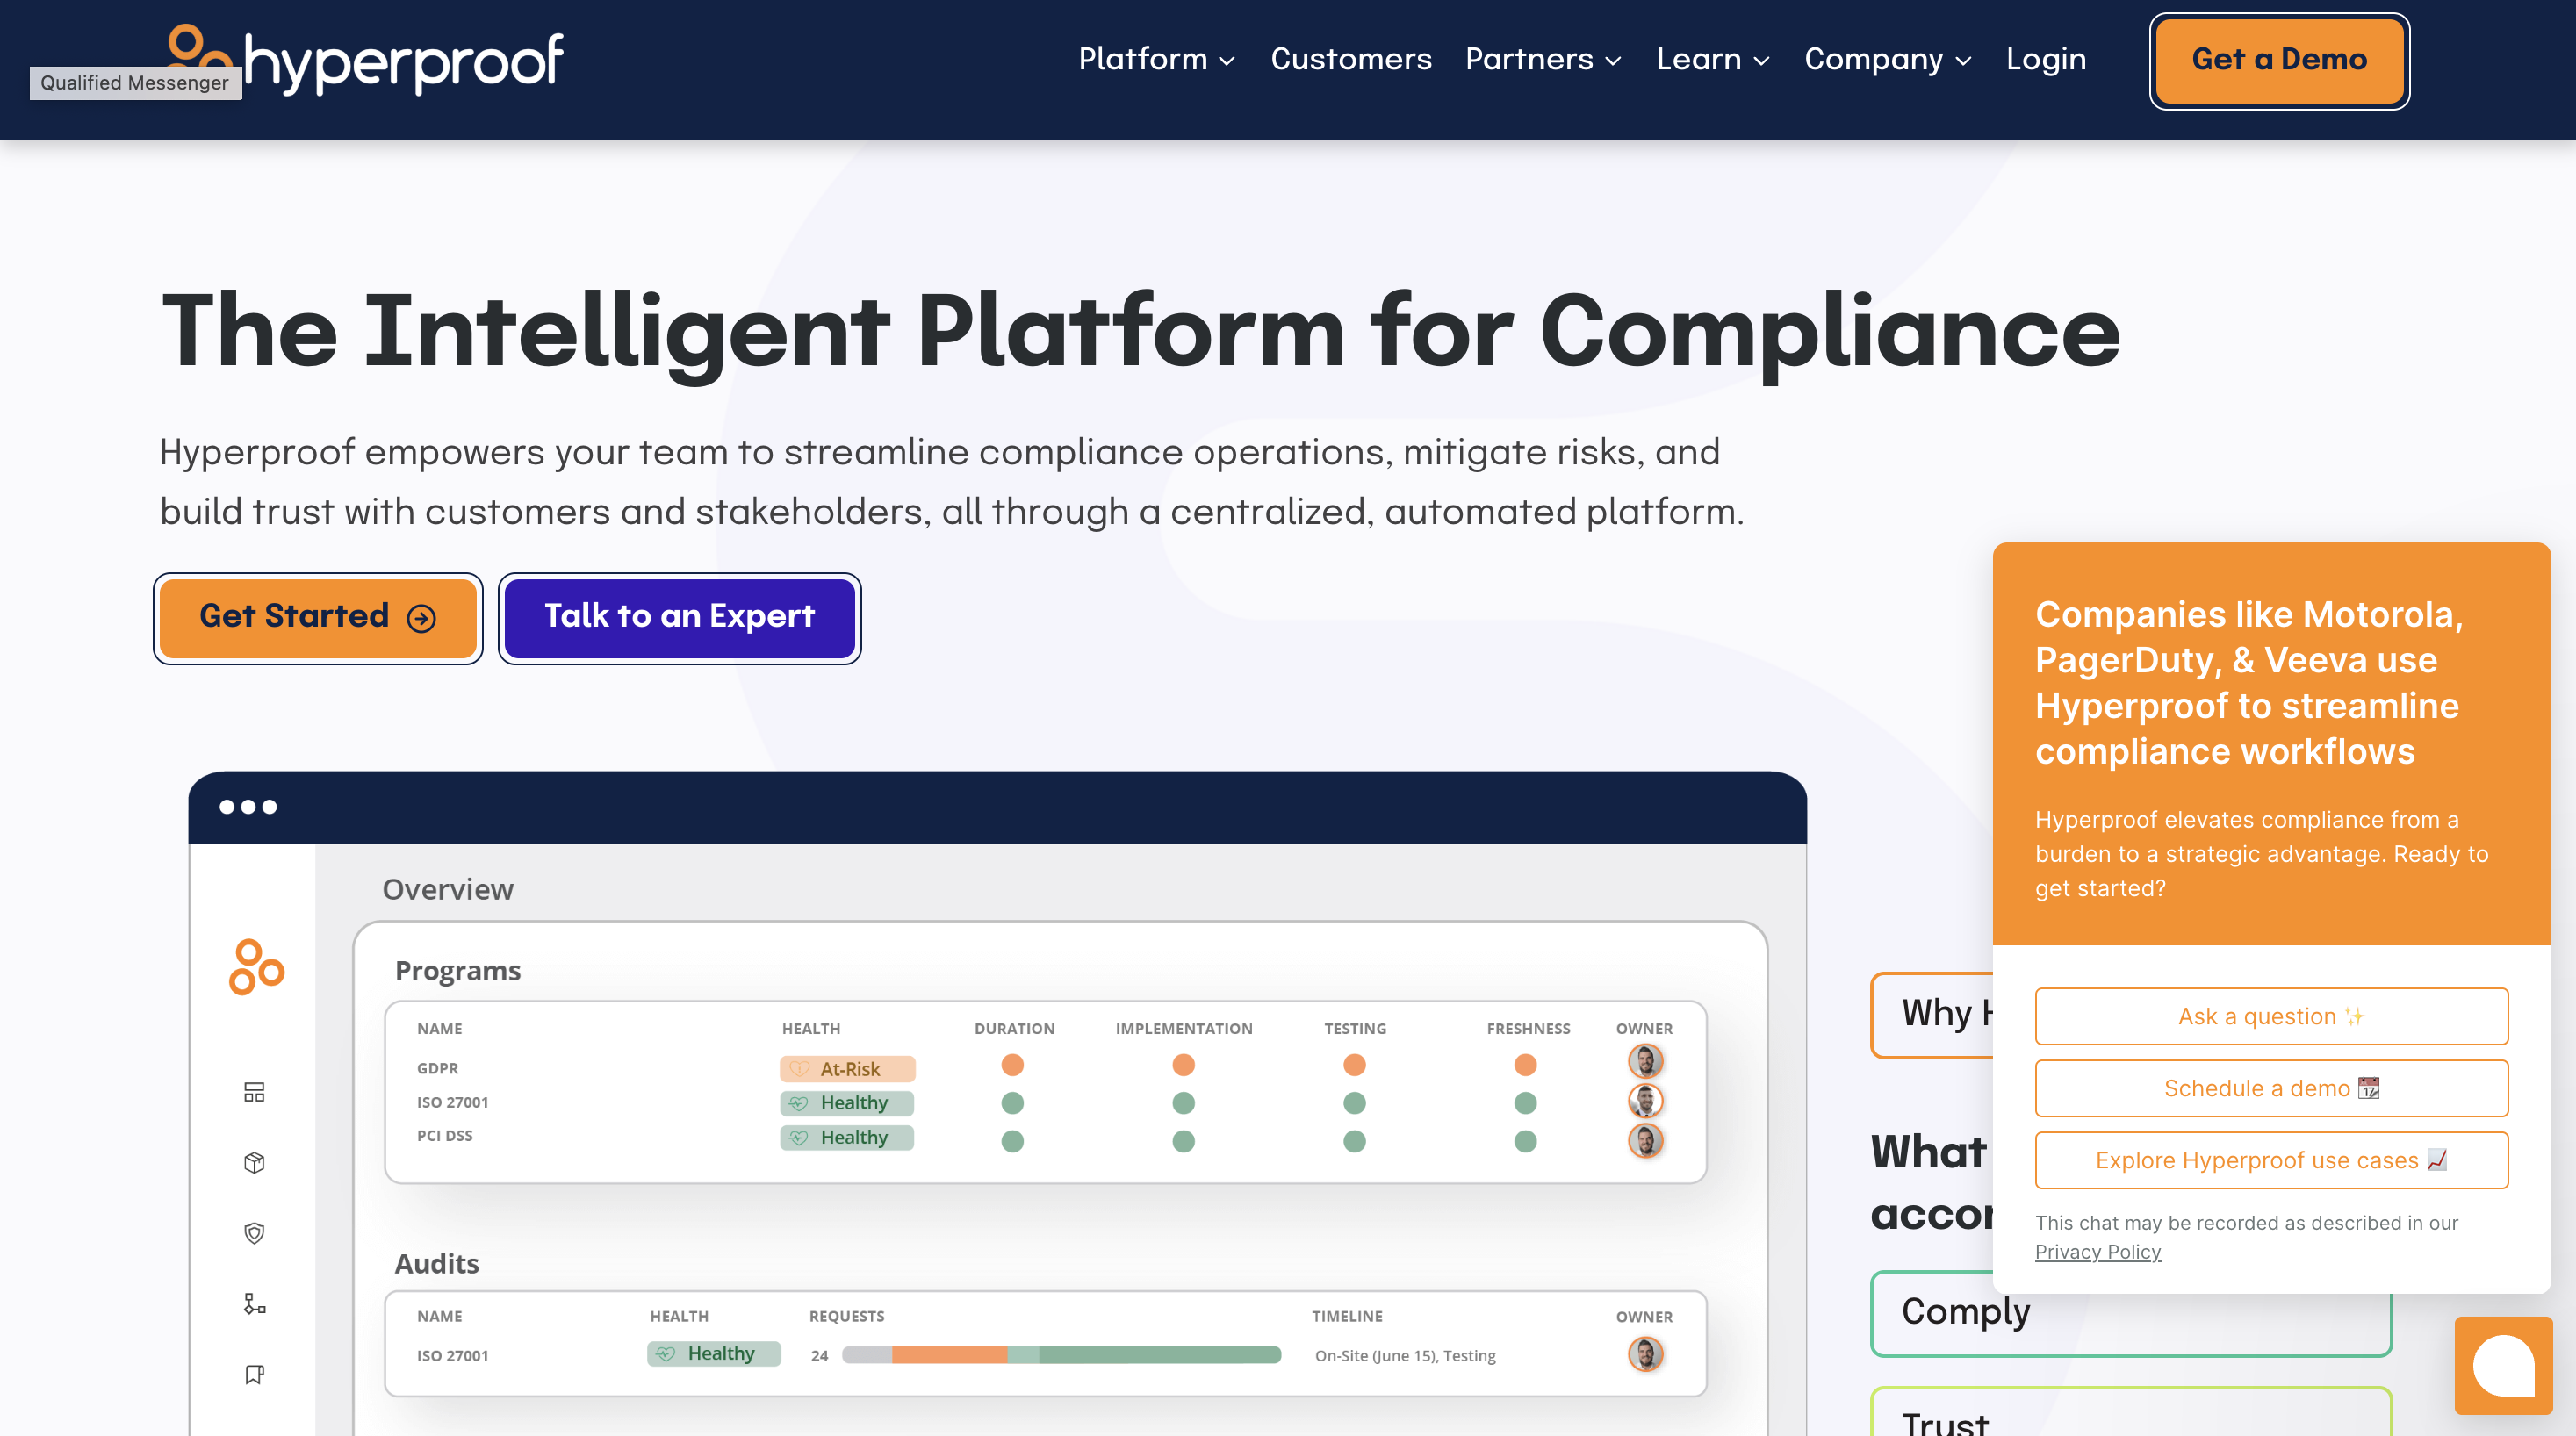
Task: Click the Audits section title
Action: coord(437,1264)
